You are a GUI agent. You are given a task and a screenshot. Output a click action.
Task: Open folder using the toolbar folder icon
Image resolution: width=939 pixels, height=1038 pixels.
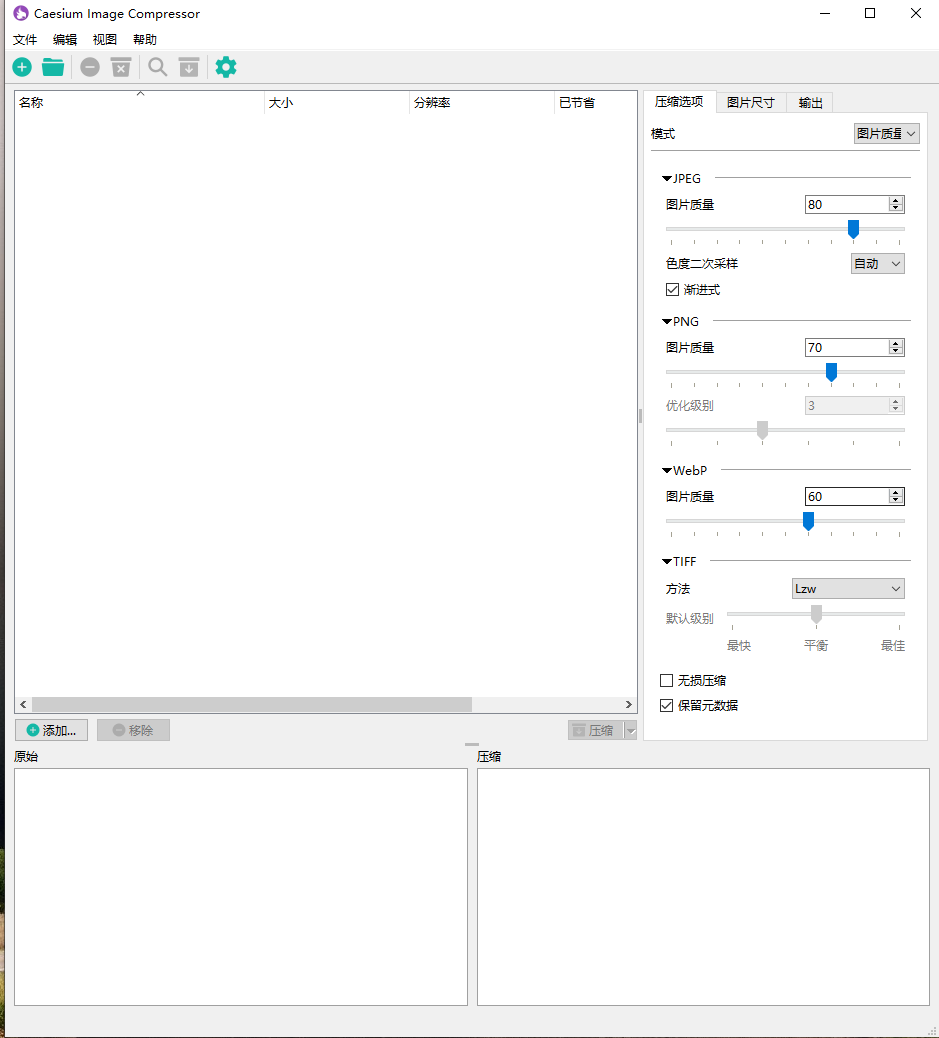[53, 67]
